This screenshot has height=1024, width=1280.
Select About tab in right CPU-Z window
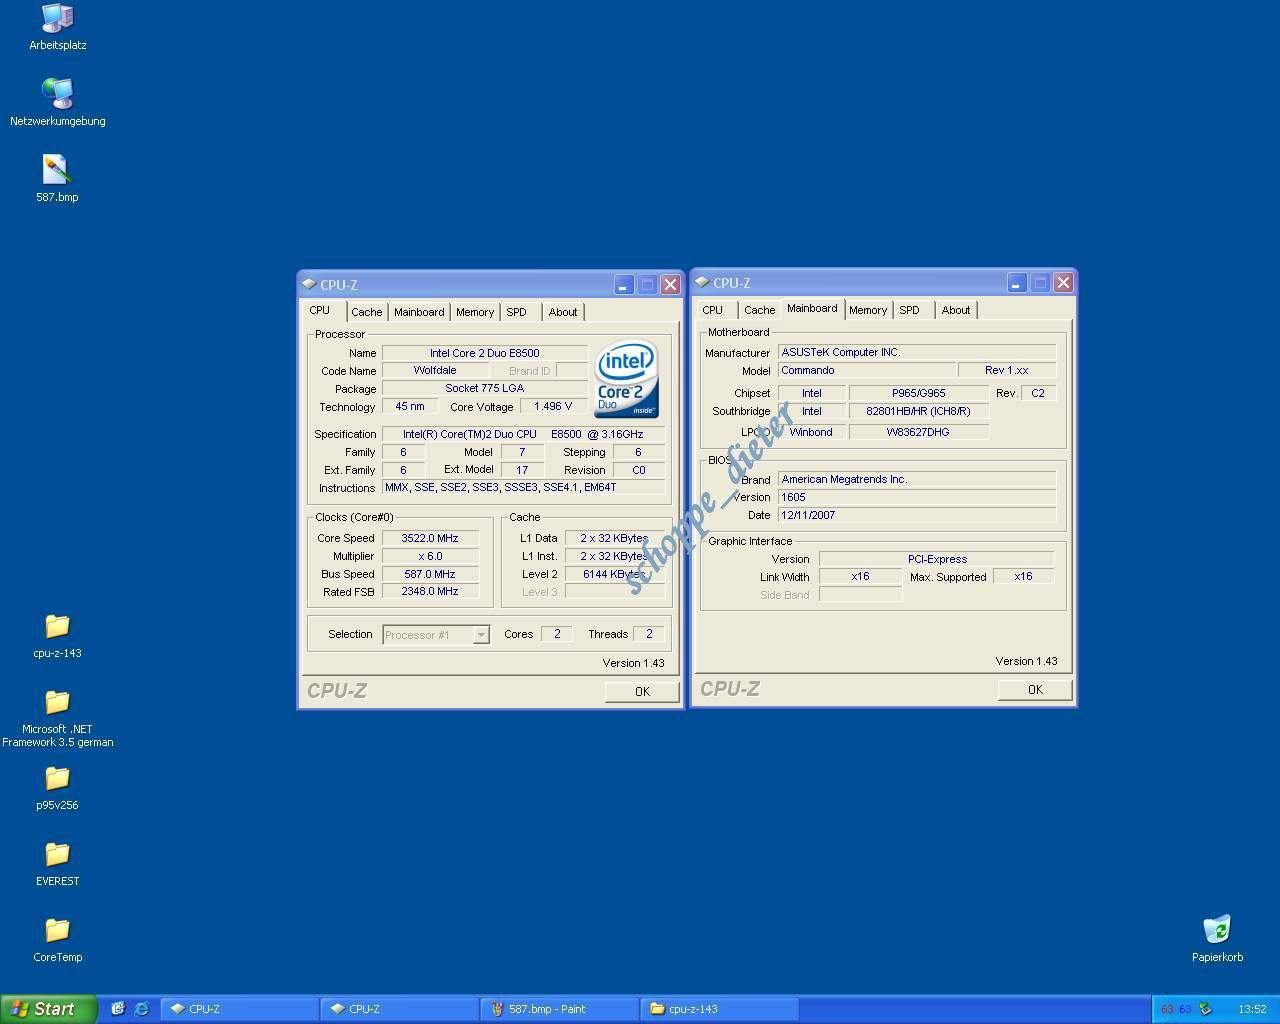956,310
